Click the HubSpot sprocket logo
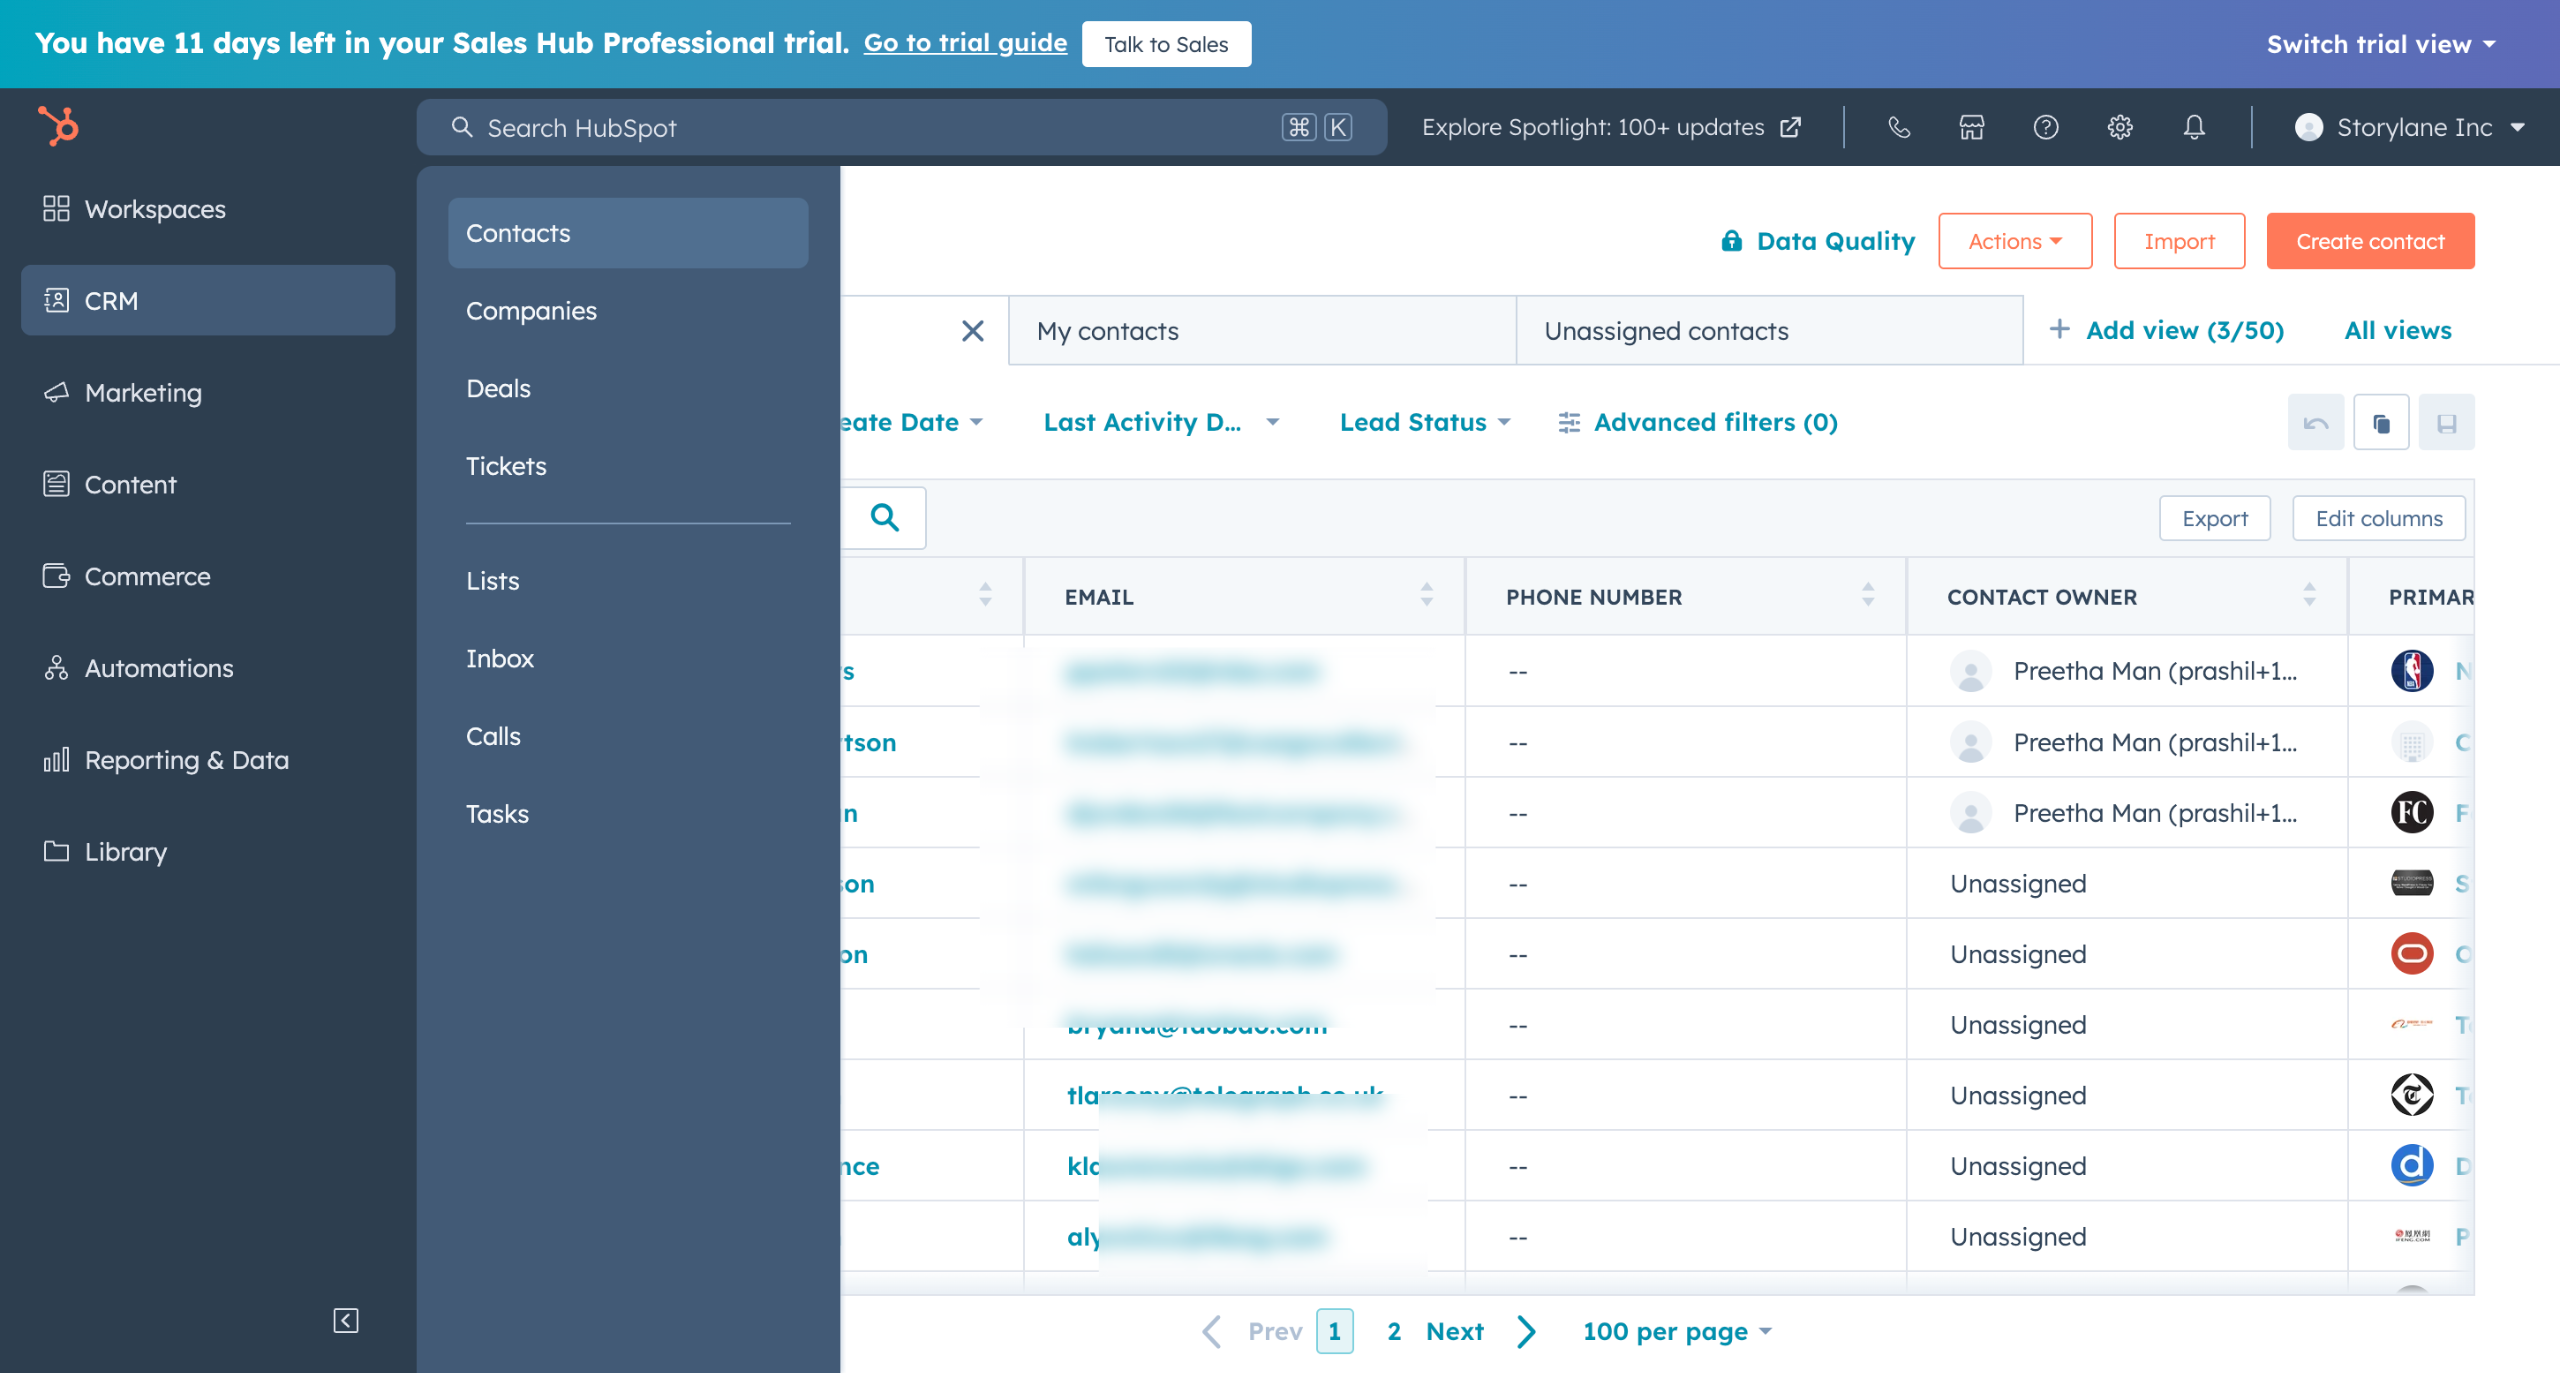Viewport: 2560px width, 1373px height. (x=58, y=126)
